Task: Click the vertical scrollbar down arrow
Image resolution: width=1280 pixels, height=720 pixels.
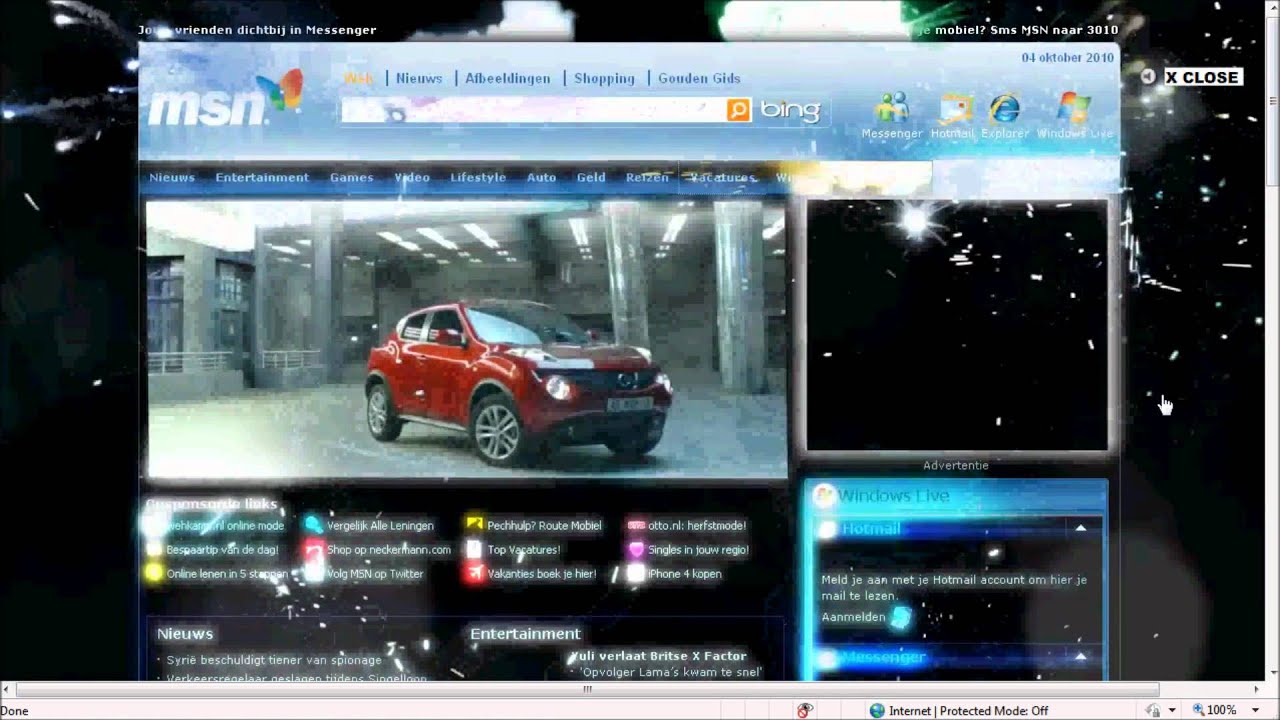Action: tap(1272, 673)
